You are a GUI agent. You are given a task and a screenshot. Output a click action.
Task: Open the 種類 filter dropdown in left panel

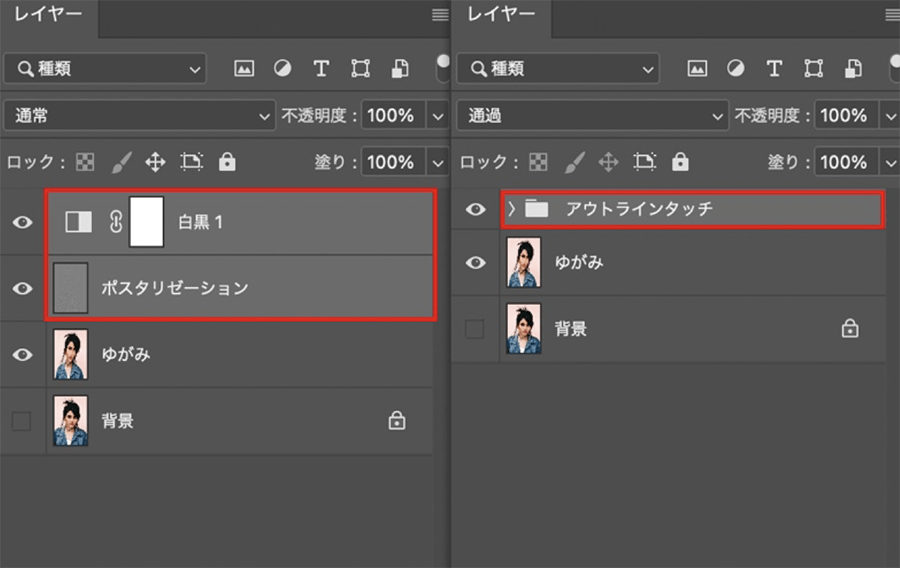click(105, 69)
